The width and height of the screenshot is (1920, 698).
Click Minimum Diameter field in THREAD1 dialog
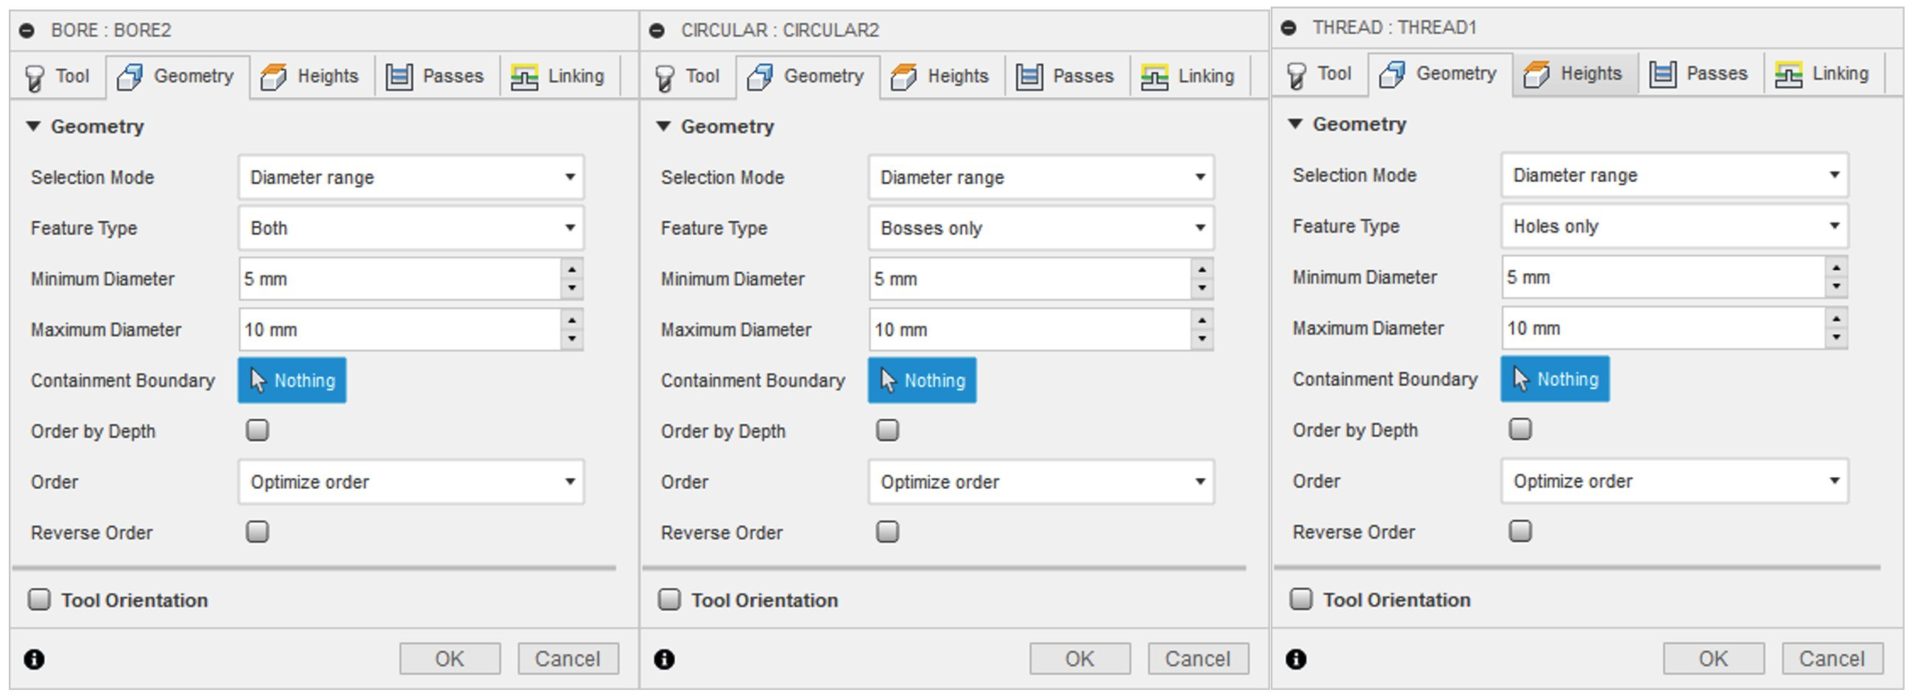coord(1664,277)
